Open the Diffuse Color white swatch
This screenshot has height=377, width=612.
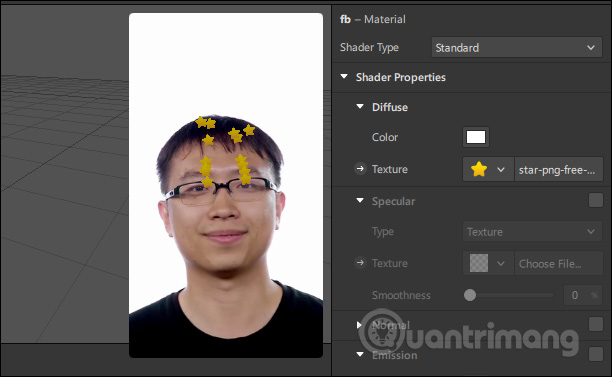476,137
